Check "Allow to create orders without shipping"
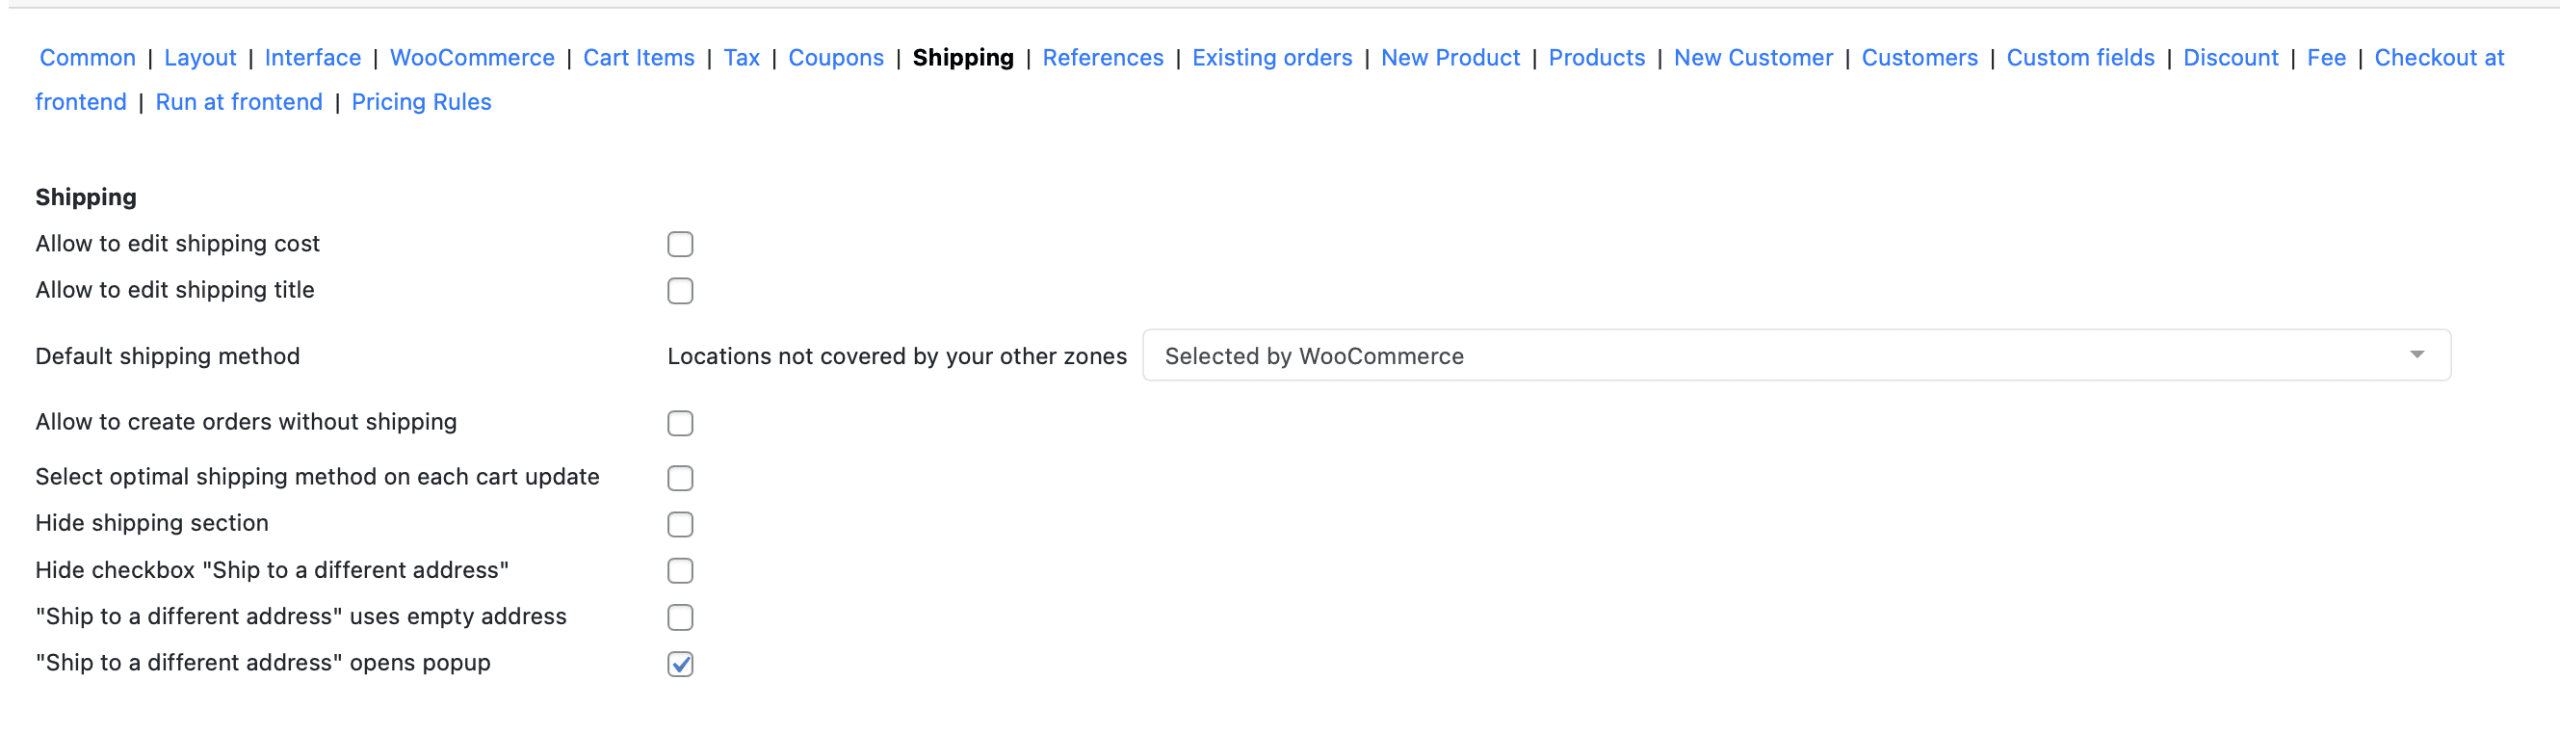This screenshot has width=2560, height=734. click(x=680, y=423)
